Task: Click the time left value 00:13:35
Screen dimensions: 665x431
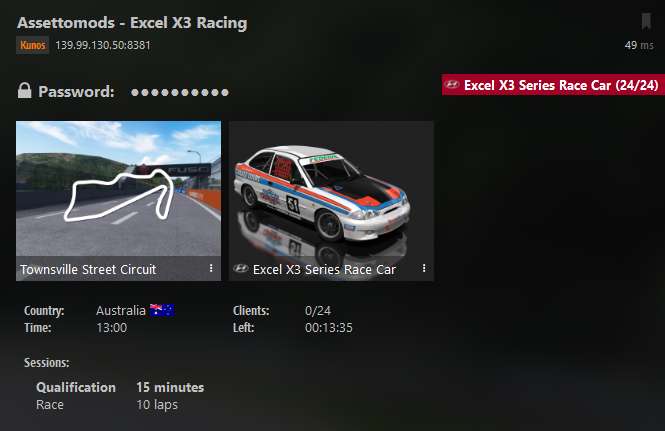Action: [x=329, y=327]
